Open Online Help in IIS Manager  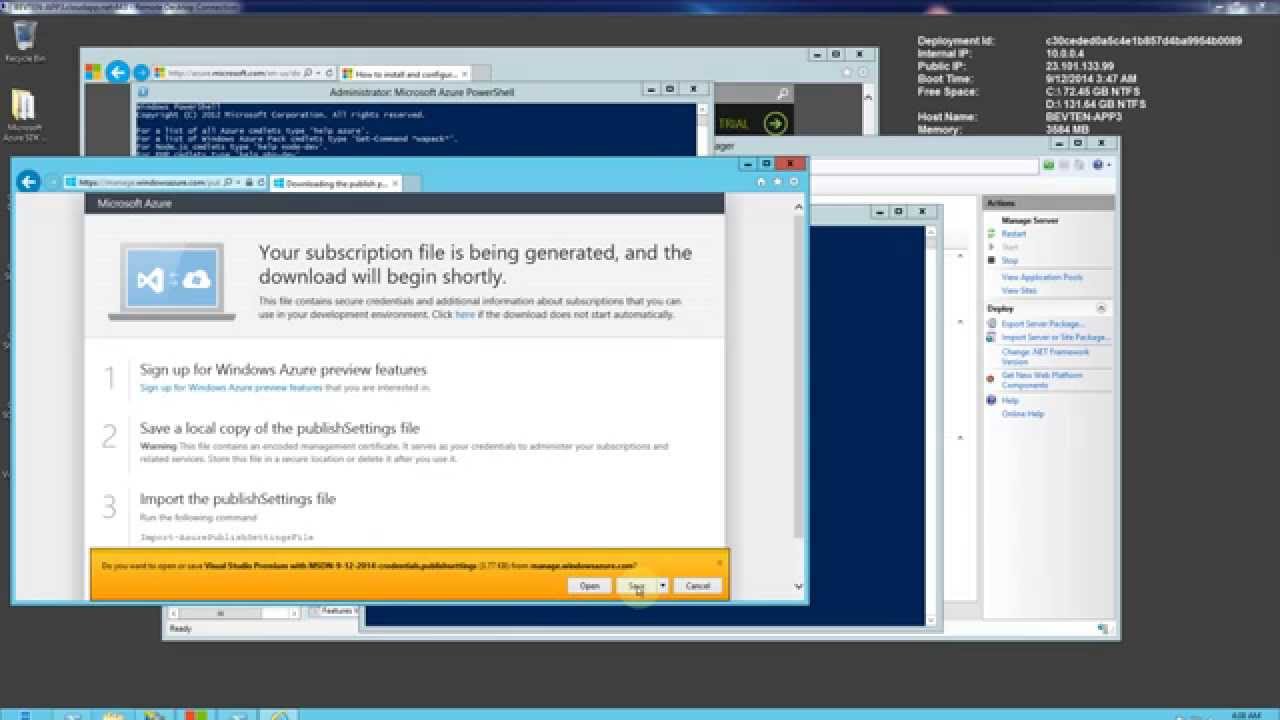point(1022,413)
